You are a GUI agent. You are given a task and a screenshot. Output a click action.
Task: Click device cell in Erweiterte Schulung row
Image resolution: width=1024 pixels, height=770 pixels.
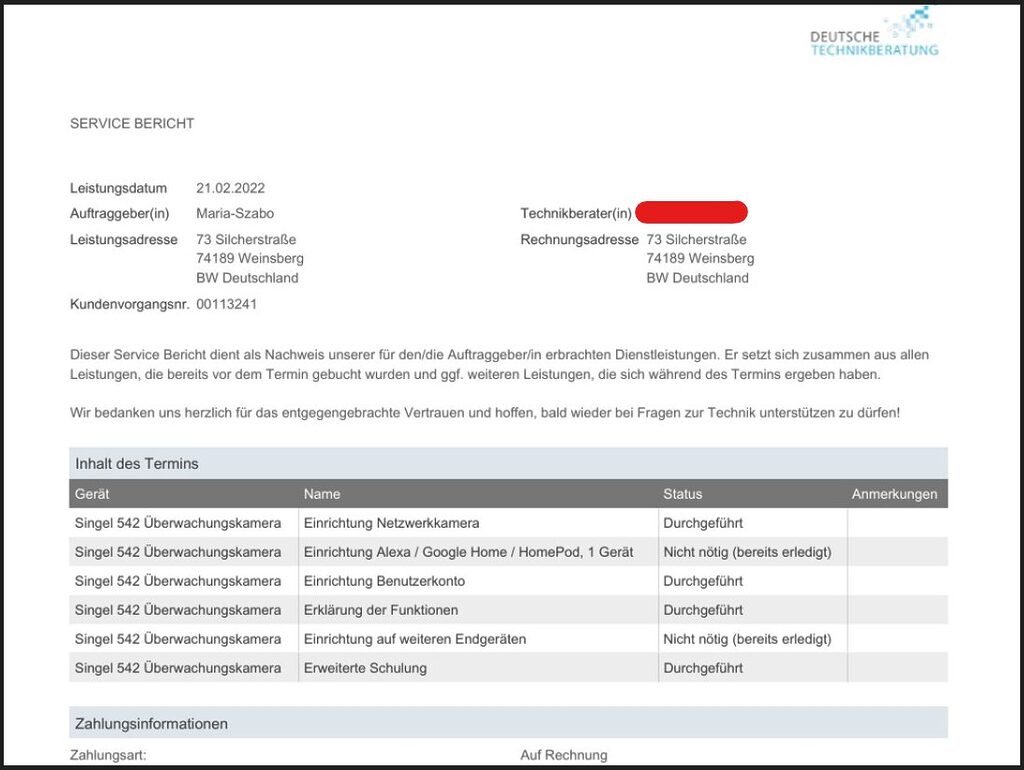pyautogui.click(x=184, y=667)
